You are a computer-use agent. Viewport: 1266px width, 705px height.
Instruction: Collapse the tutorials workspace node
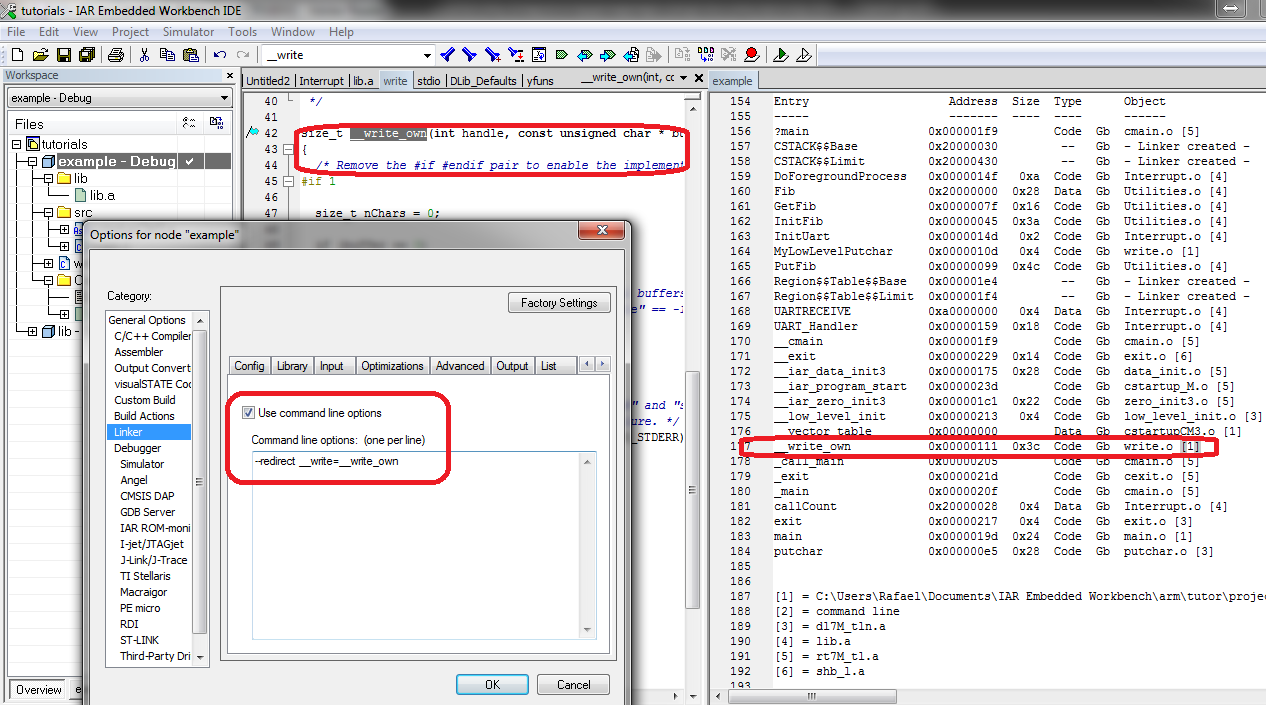pos(17,145)
